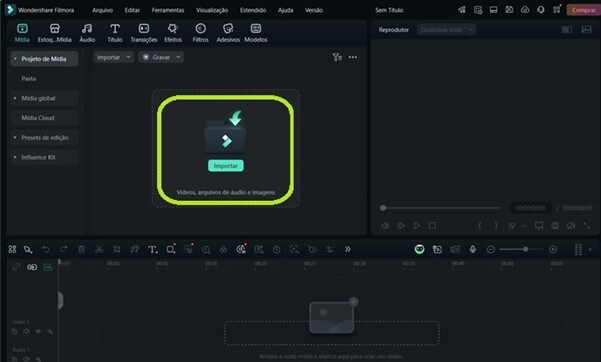Click the player snapshot camera icon

[555, 225]
